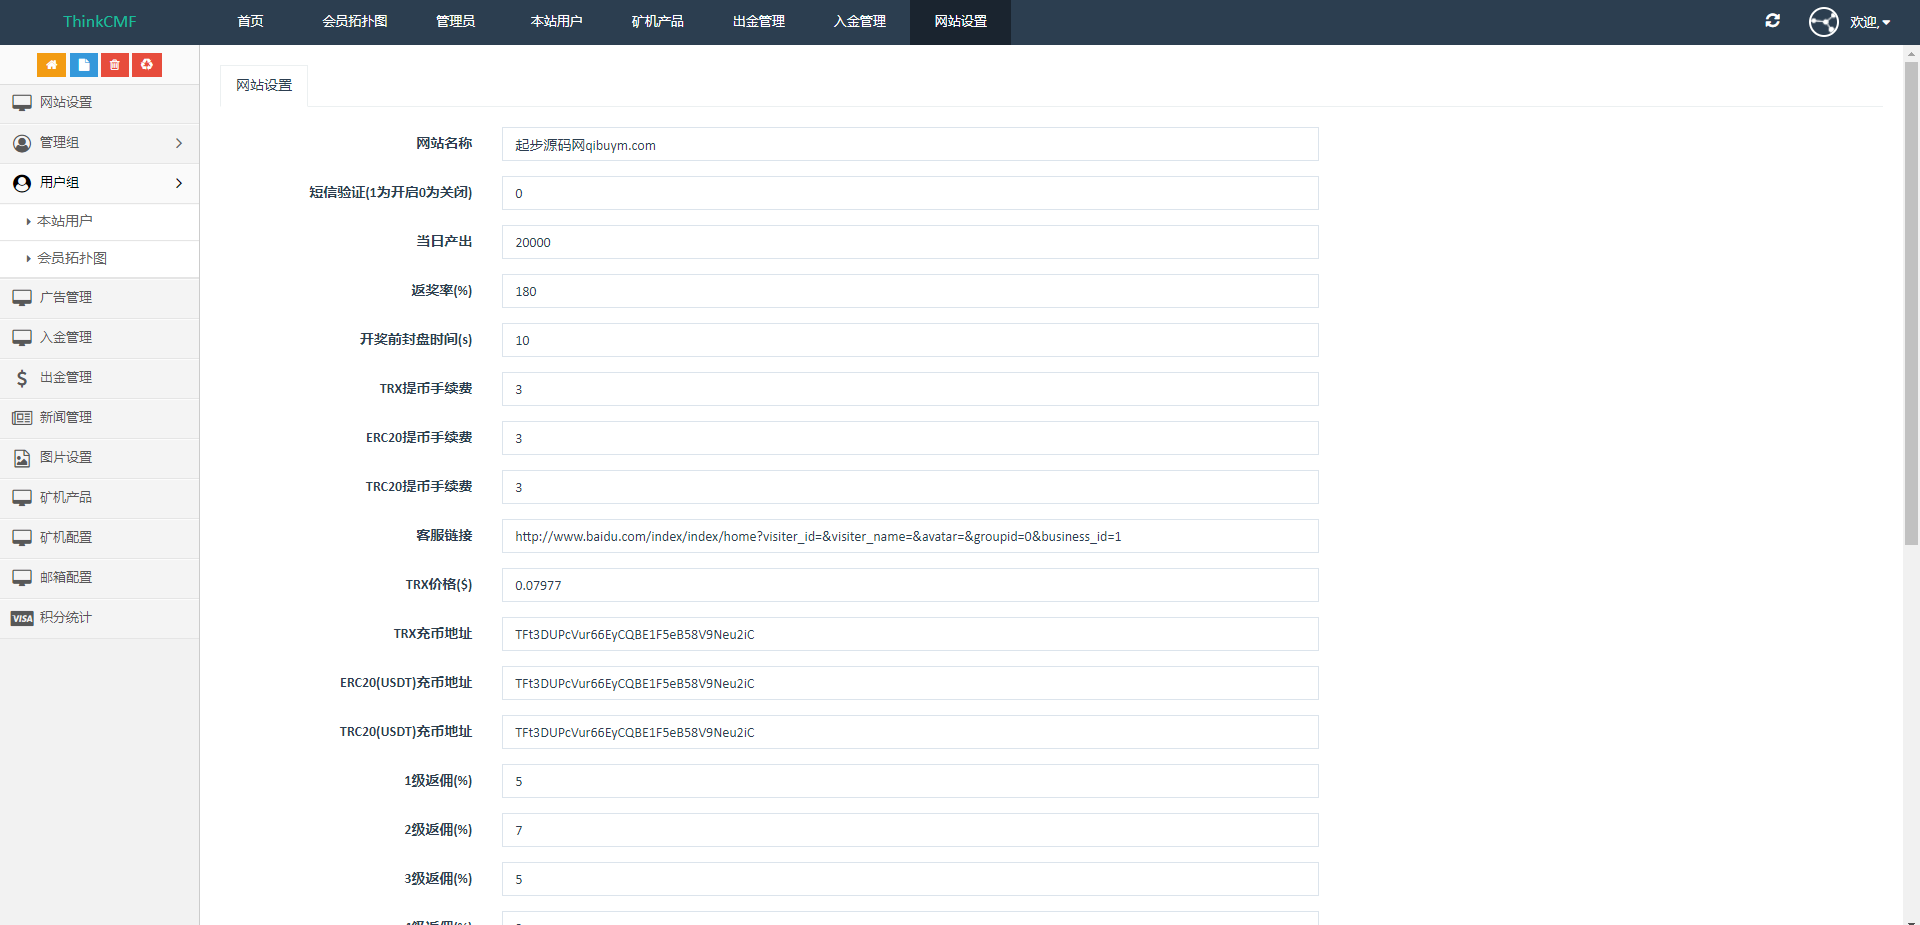Click the VISA icon next to 积分统计
This screenshot has height=925, width=1920.
(x=22, y=618)
